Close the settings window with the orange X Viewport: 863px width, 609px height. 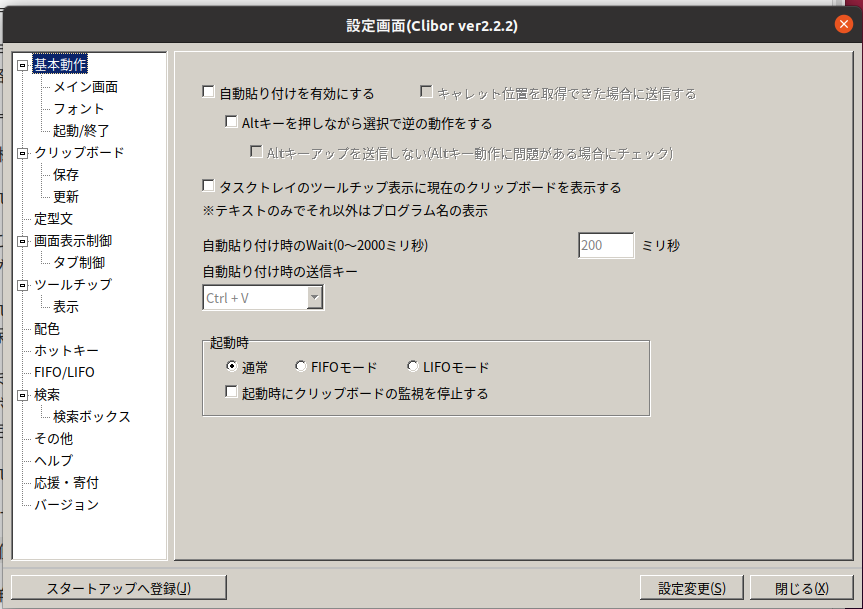pos(843,24)
